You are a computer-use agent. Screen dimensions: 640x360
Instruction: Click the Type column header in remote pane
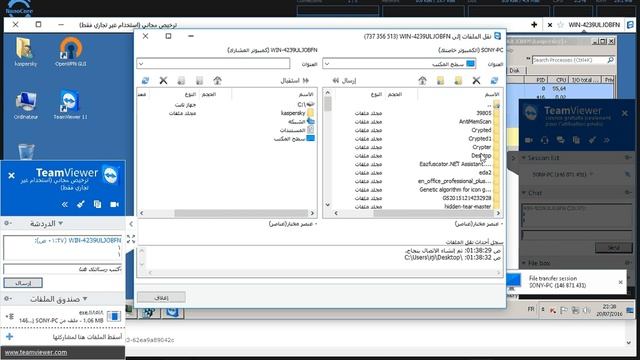pos(190,94)
